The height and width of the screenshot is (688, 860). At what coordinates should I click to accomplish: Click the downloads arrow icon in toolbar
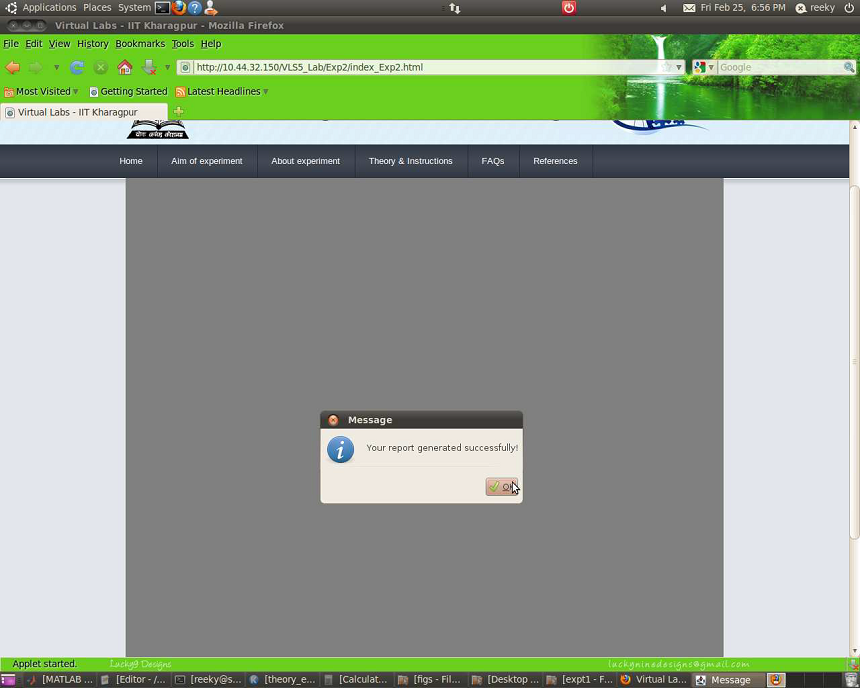(x=149, y=68)
